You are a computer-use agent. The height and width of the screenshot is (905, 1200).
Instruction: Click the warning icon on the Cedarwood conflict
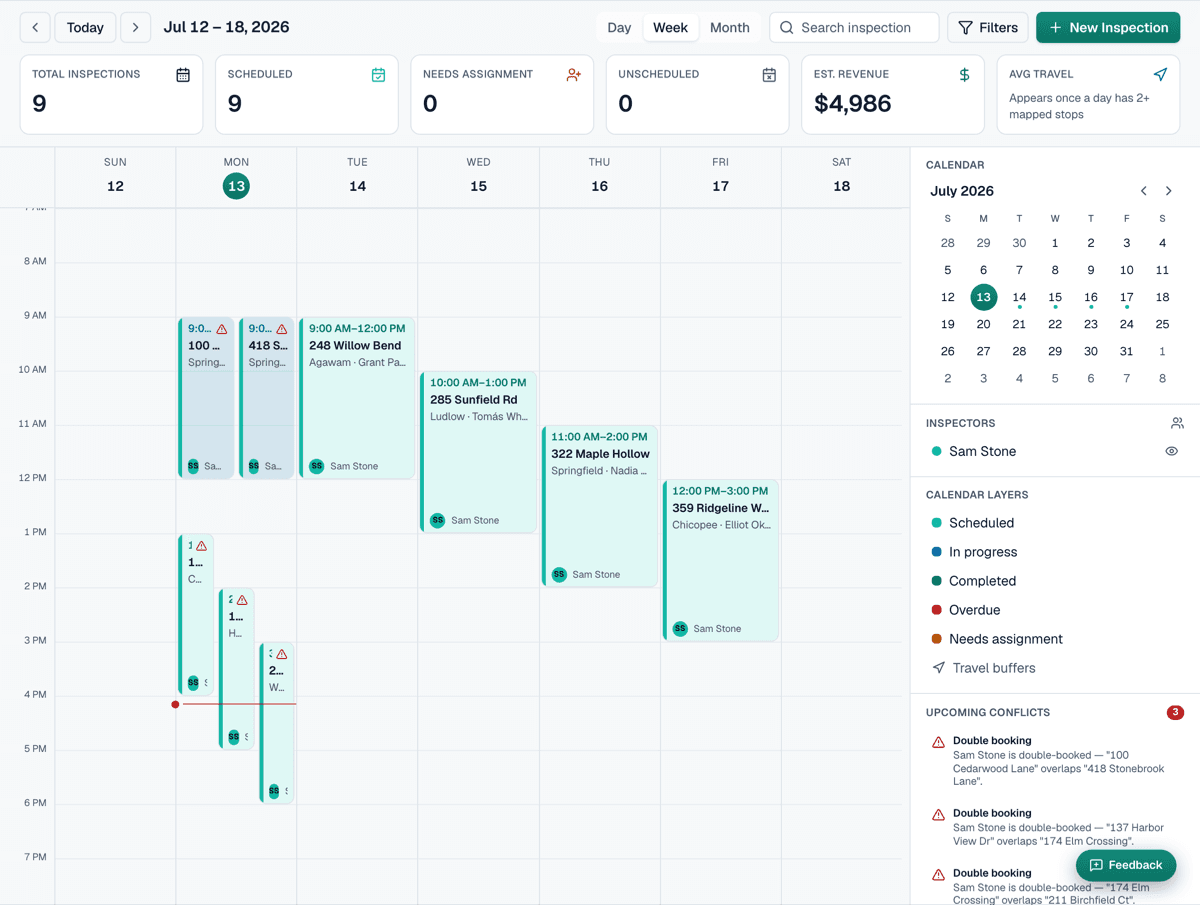[938, 743]
